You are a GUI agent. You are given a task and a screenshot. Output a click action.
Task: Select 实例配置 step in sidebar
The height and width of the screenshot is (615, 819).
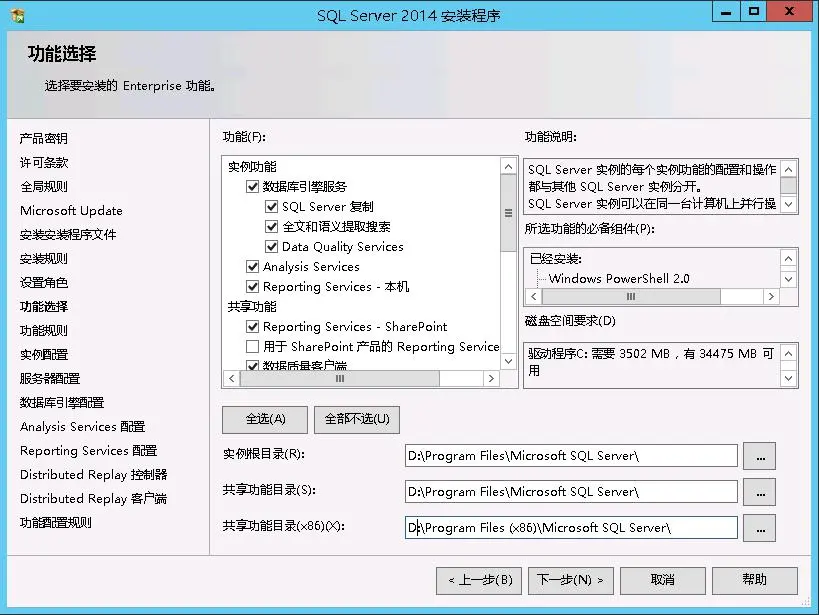[44, 355]
